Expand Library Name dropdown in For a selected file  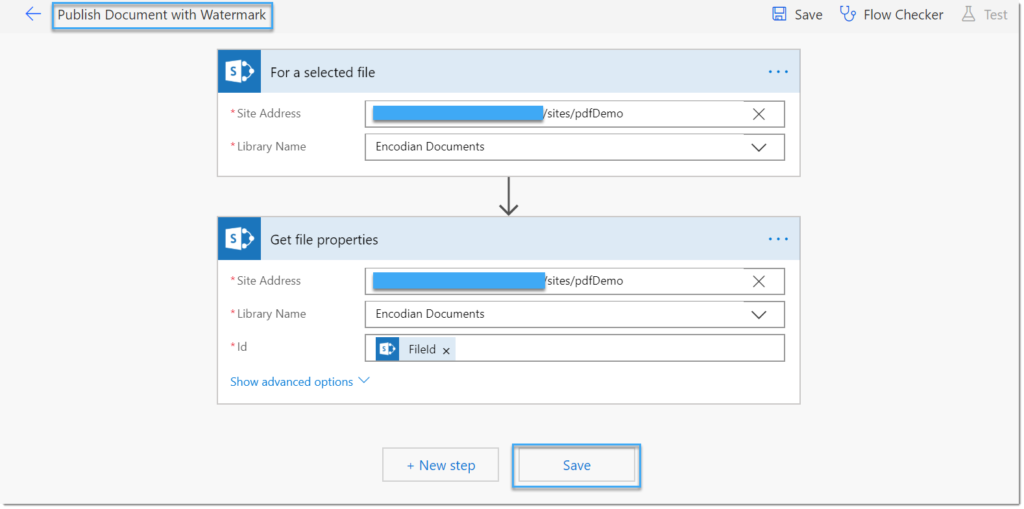(758, 147)
